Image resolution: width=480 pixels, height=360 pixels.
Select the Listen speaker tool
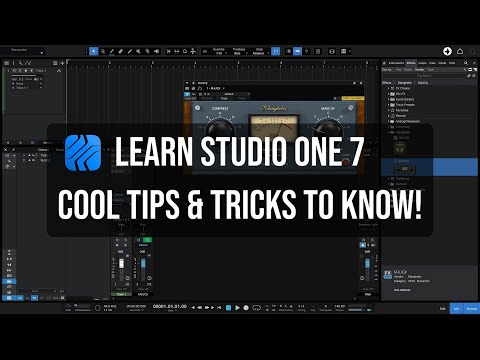[x=157, y=51]
